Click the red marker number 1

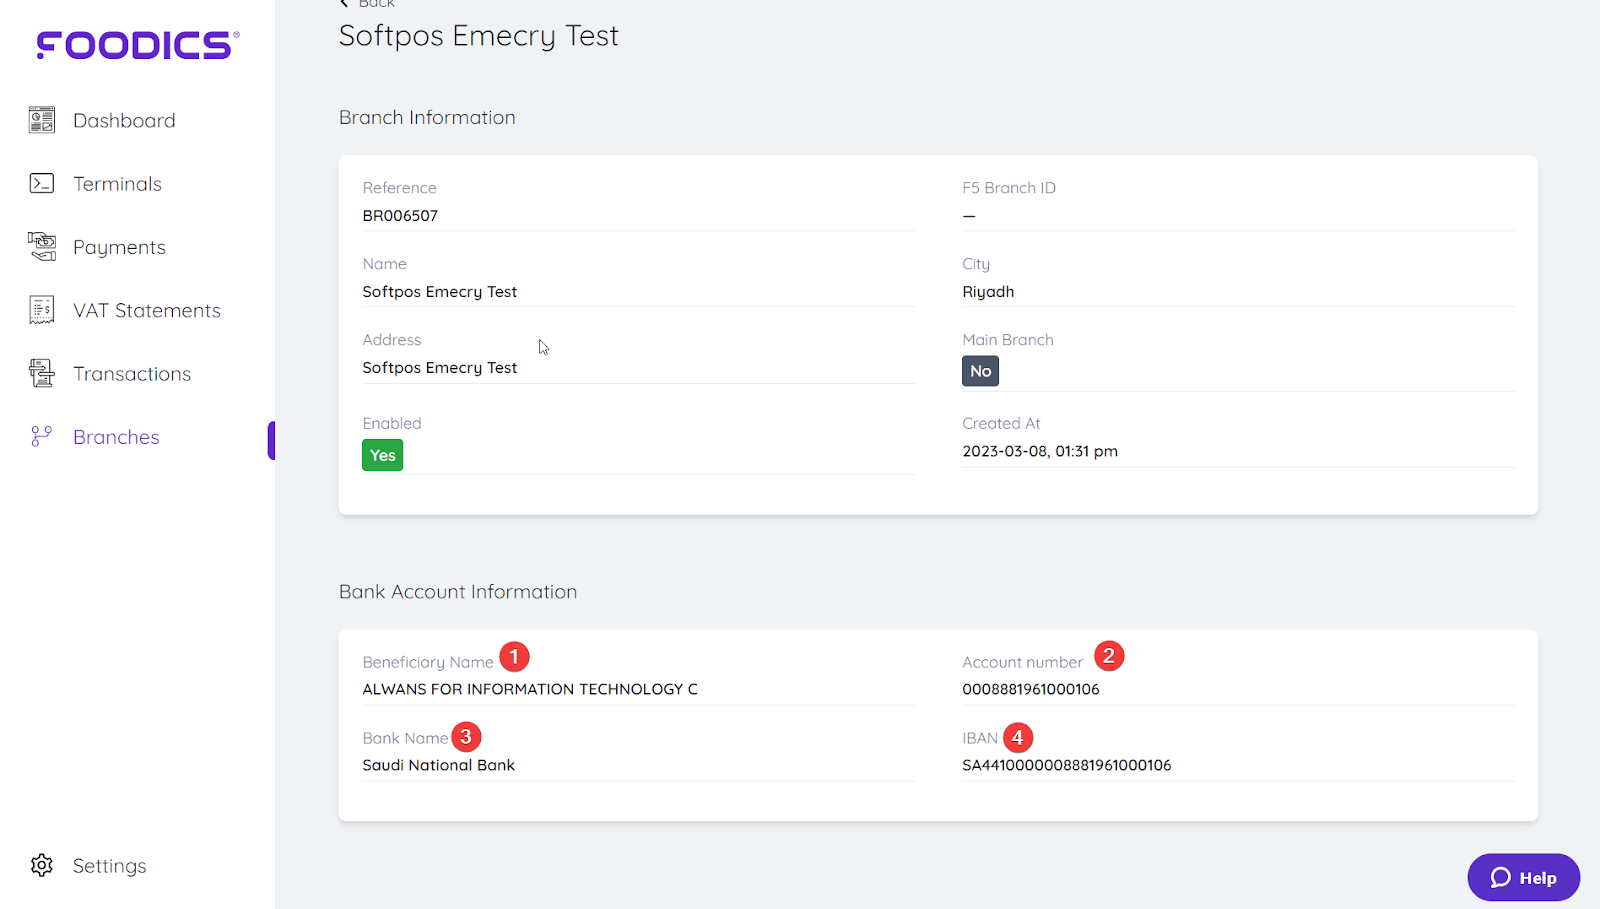(514, 657)
